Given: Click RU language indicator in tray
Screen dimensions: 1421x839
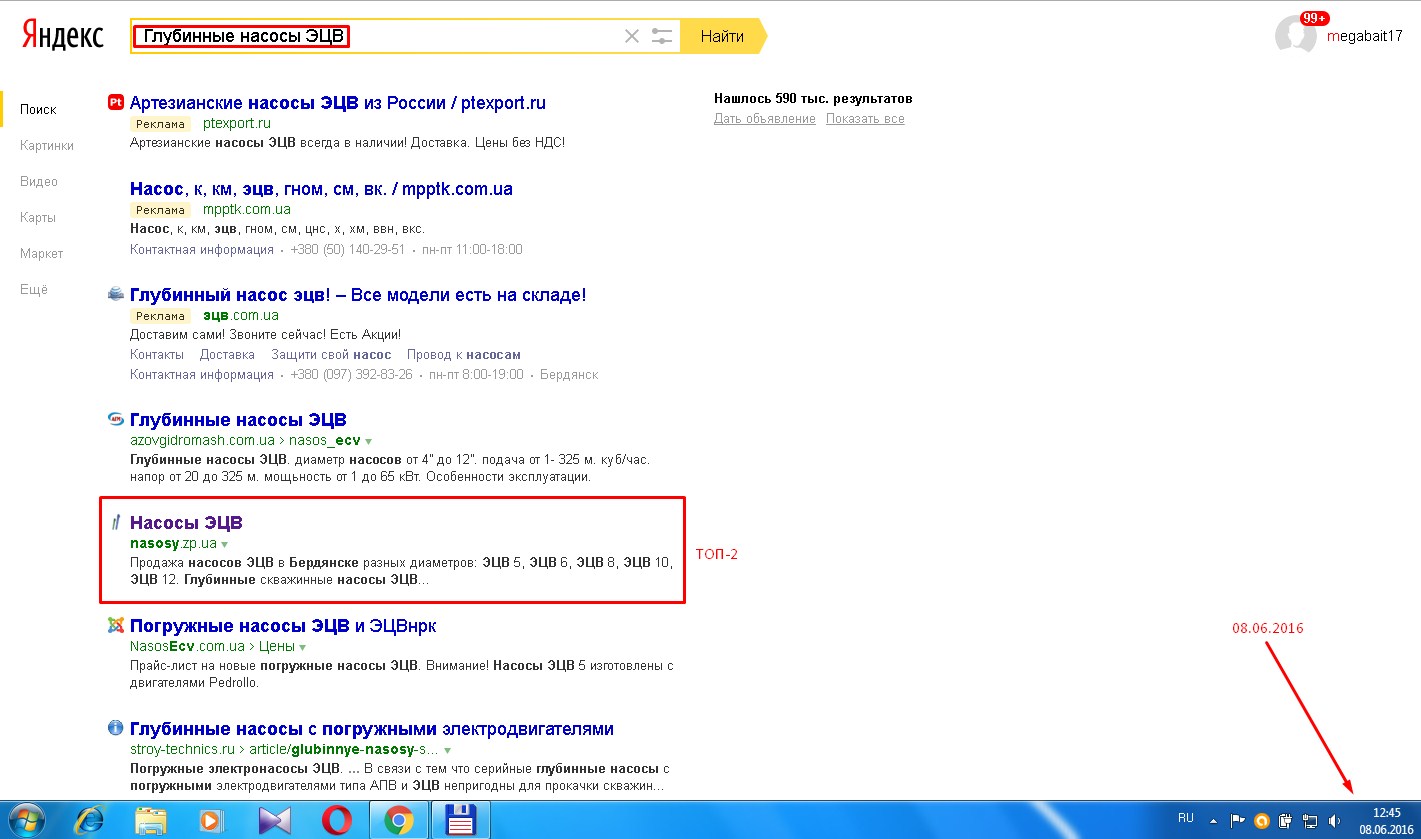Looking at the screenshot, I should 1186,817.
